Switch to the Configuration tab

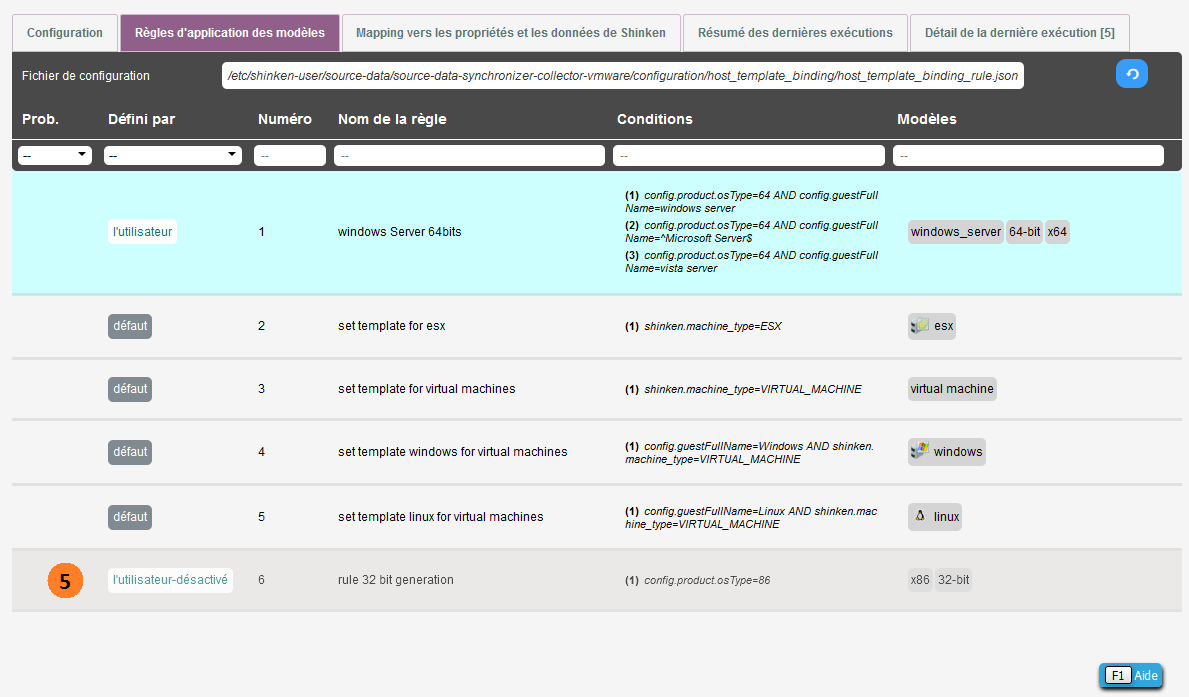65,33
